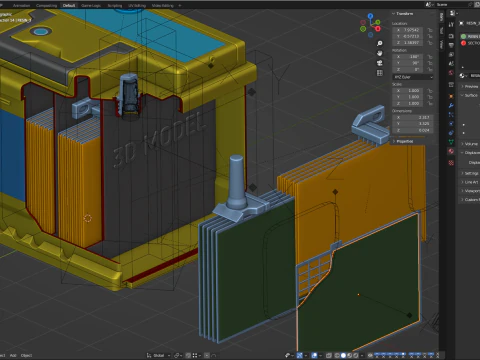Open the Add menu in viewport header
The width and height of the screenshot is (480, 360).
tap(13, 355)
